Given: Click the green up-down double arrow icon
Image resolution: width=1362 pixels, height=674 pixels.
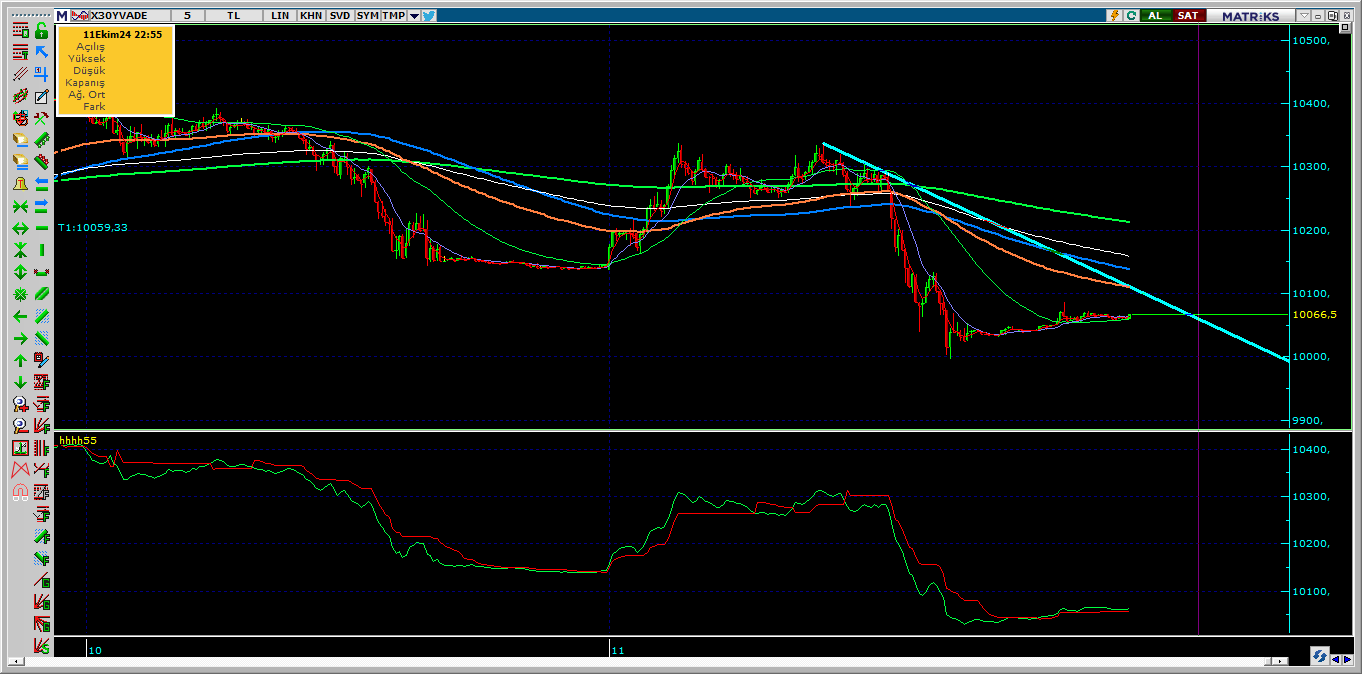Looking at the screenshot, I should (20, 272).
